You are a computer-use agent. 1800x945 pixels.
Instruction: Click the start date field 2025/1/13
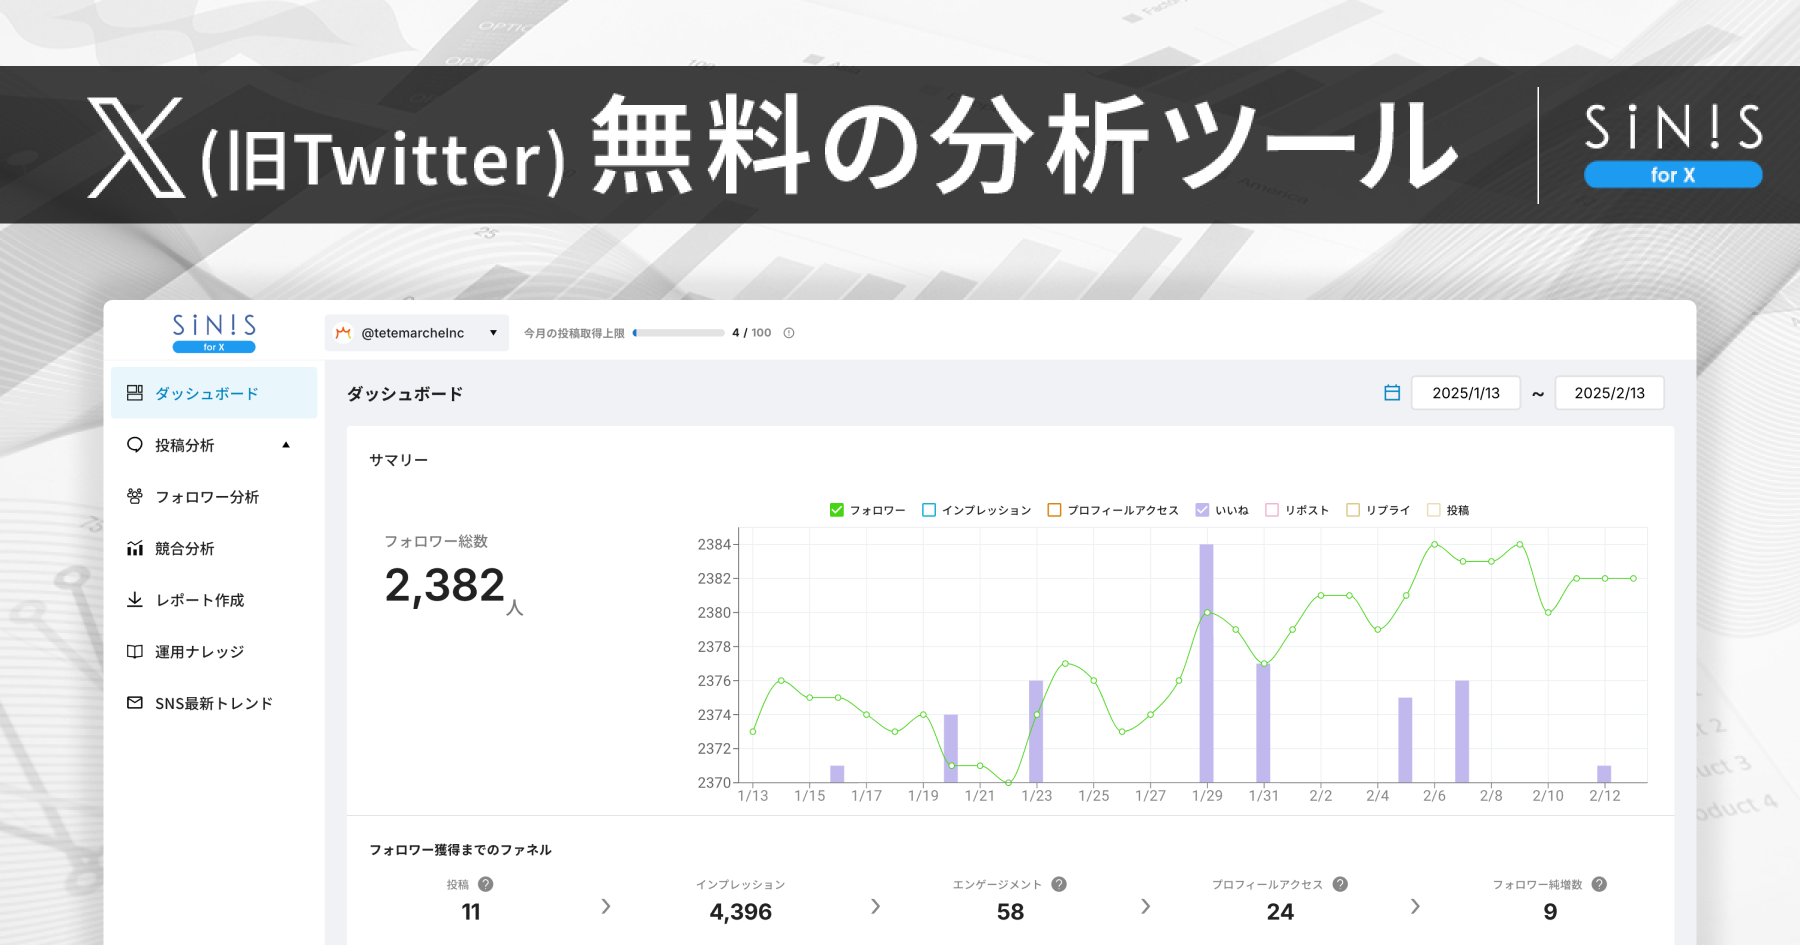click(x=1466, y=393)
